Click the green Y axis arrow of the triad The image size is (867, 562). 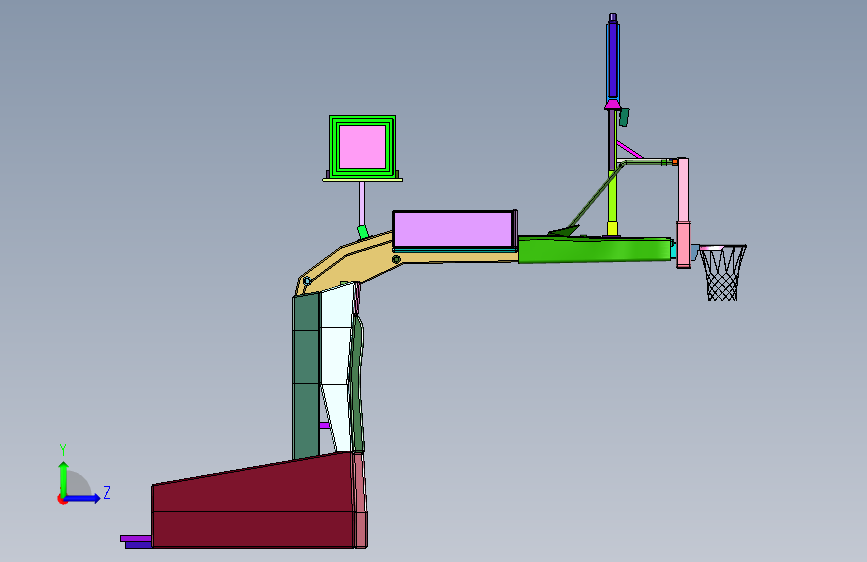pyautogui.click(x=64, y=478)
